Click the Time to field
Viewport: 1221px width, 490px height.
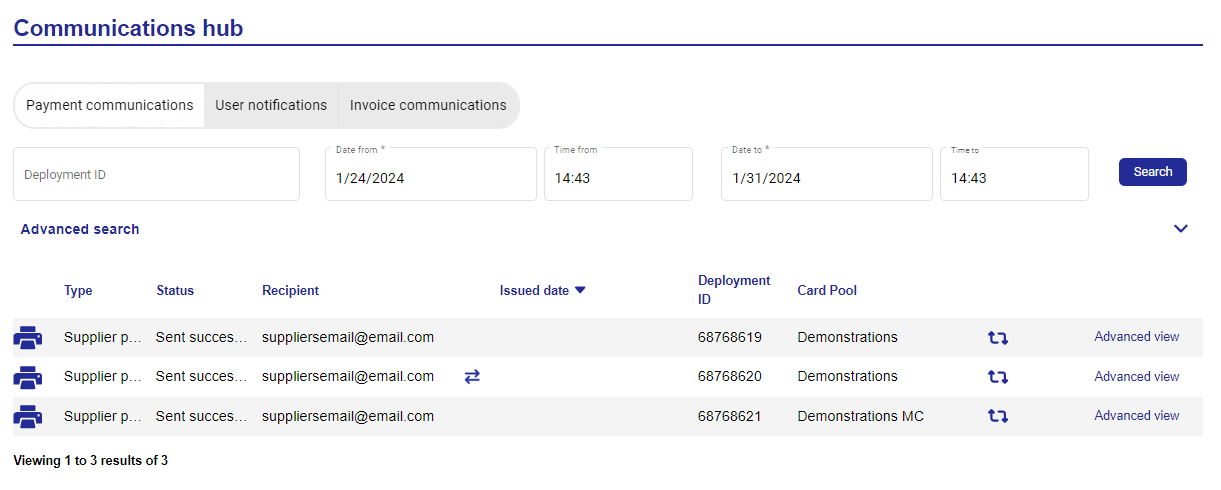coord(1014,174)
